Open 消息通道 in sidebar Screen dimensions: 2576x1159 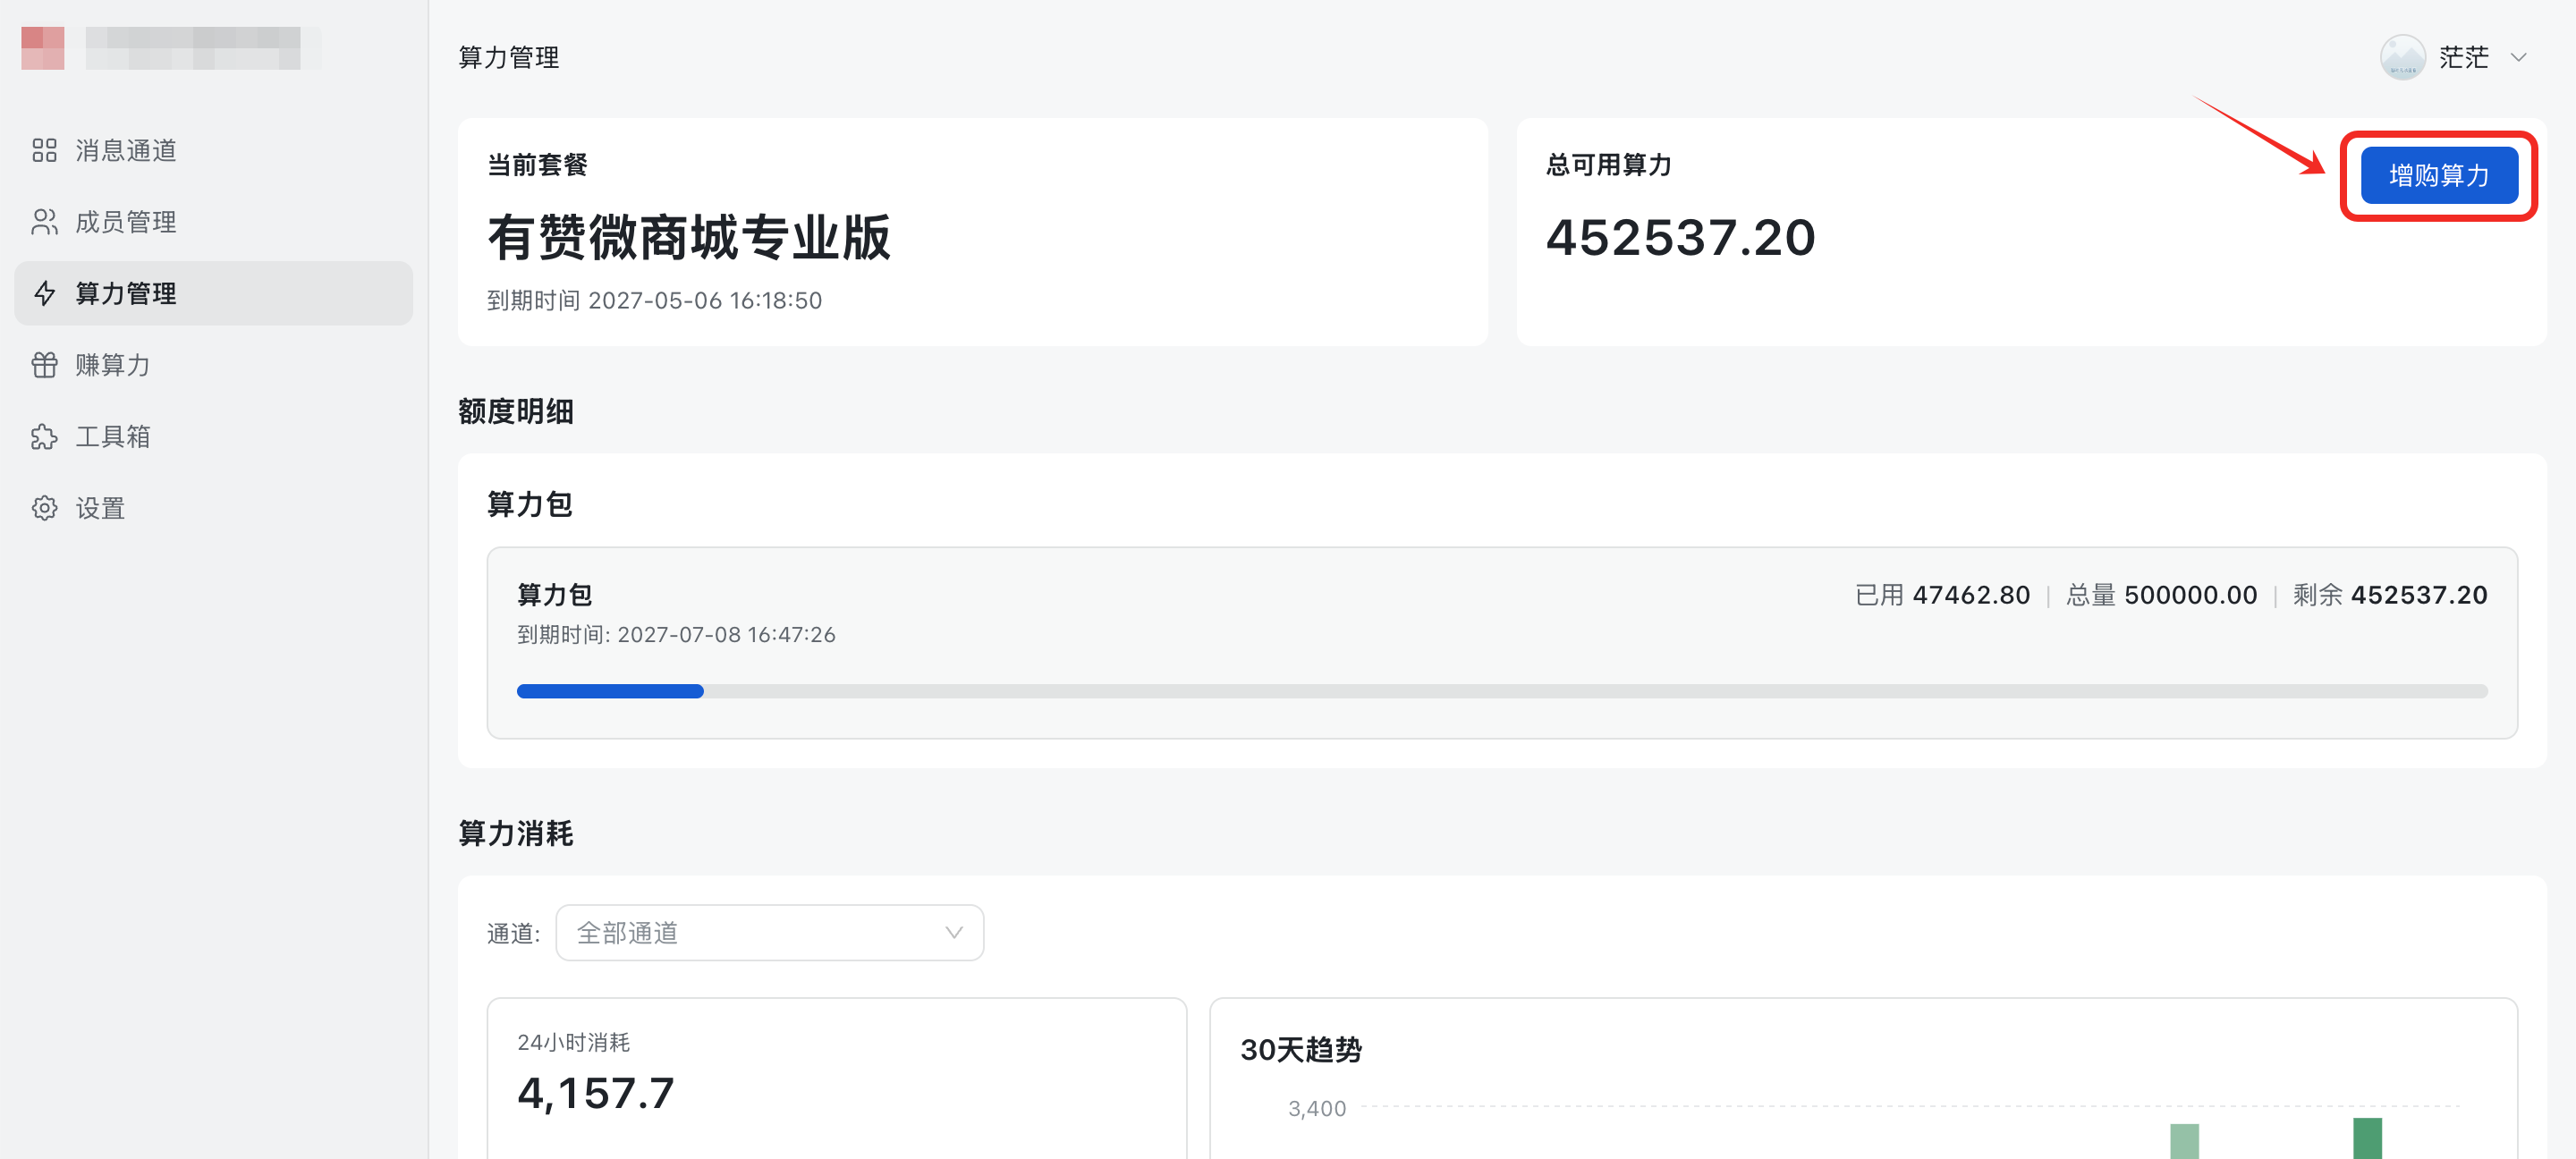[x=213, y=150]
